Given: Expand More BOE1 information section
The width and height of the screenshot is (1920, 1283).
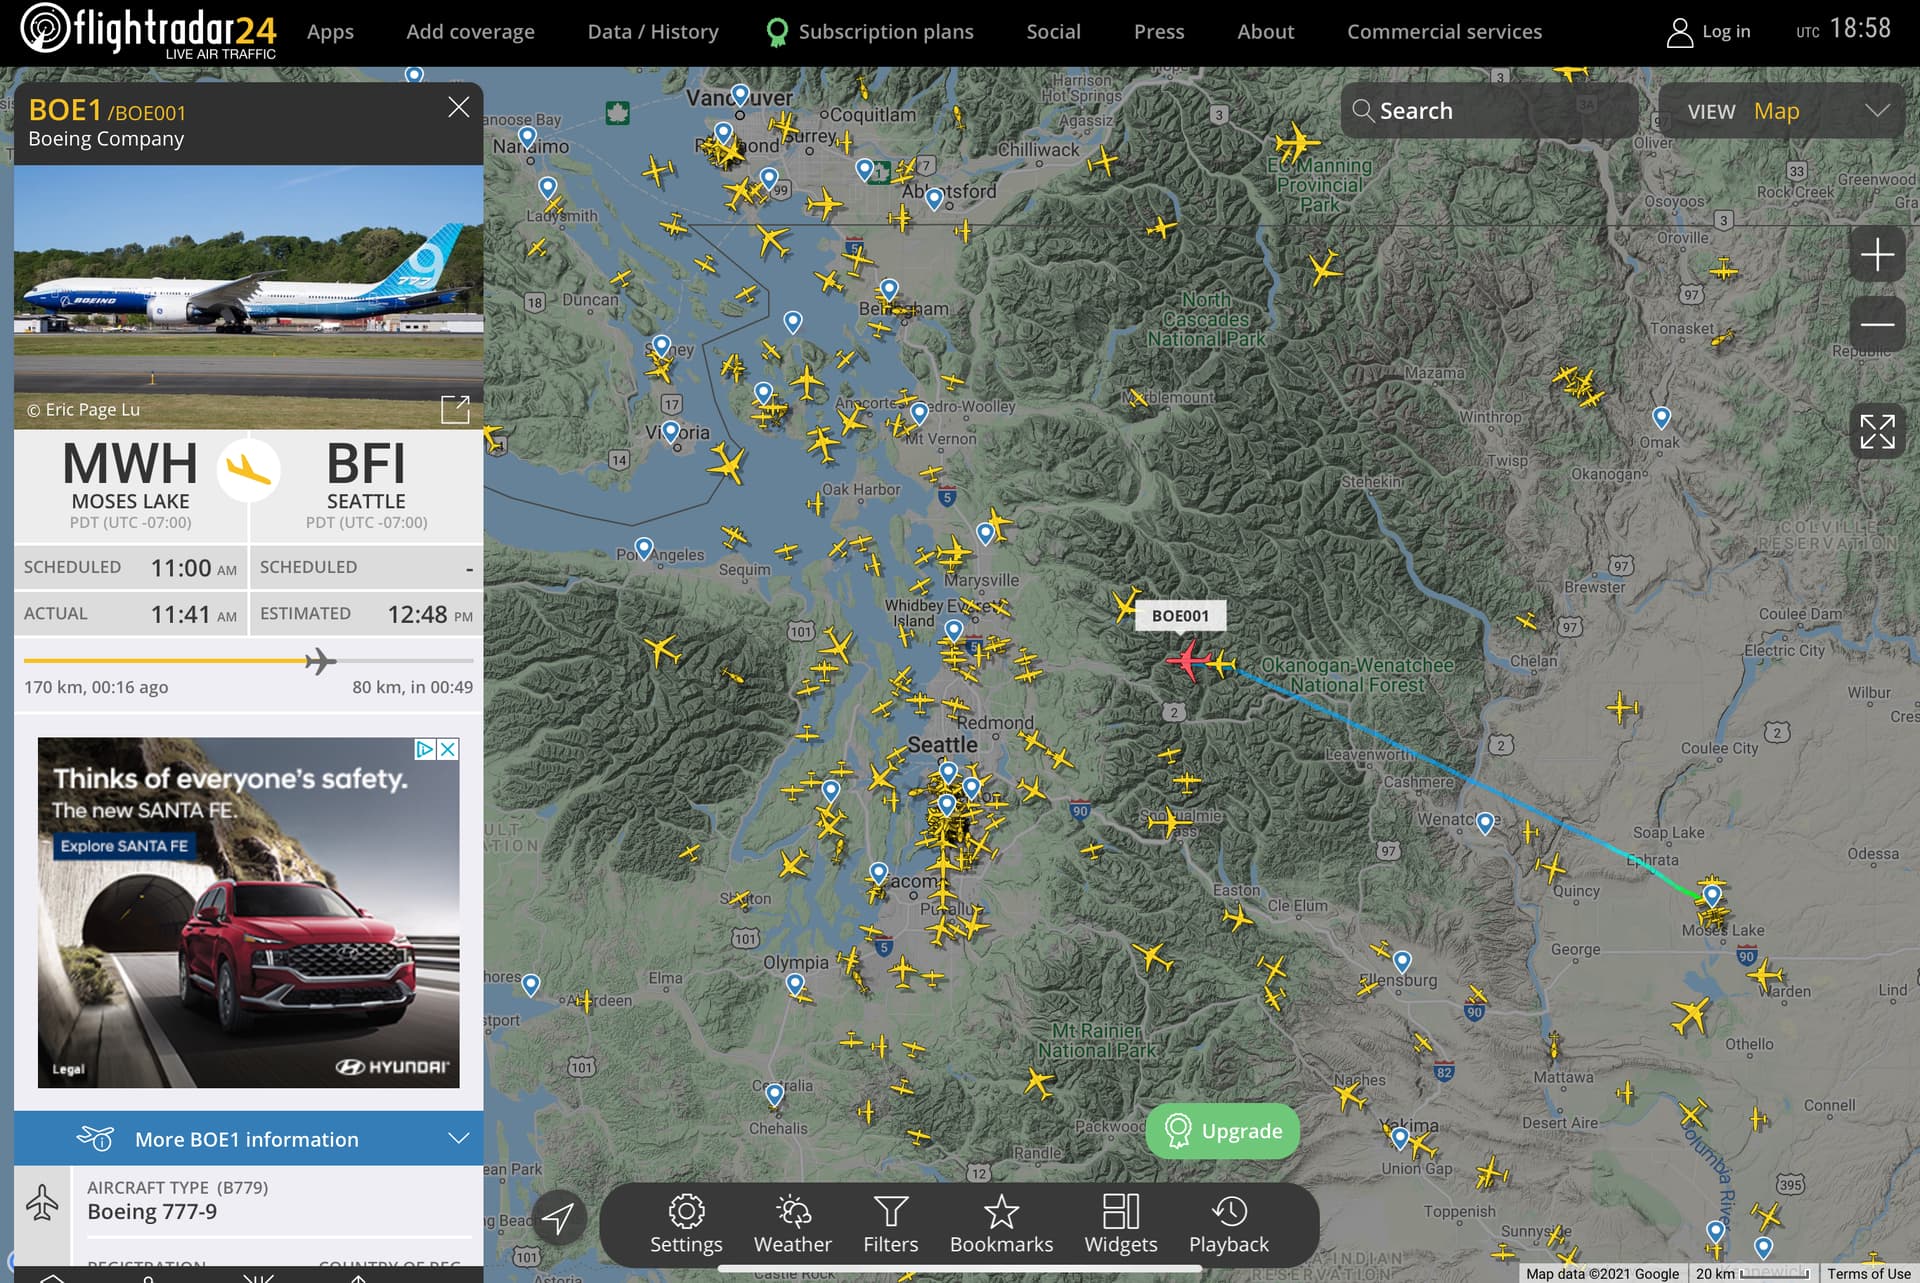Looking at the screenshot, I should (248, 1138).
